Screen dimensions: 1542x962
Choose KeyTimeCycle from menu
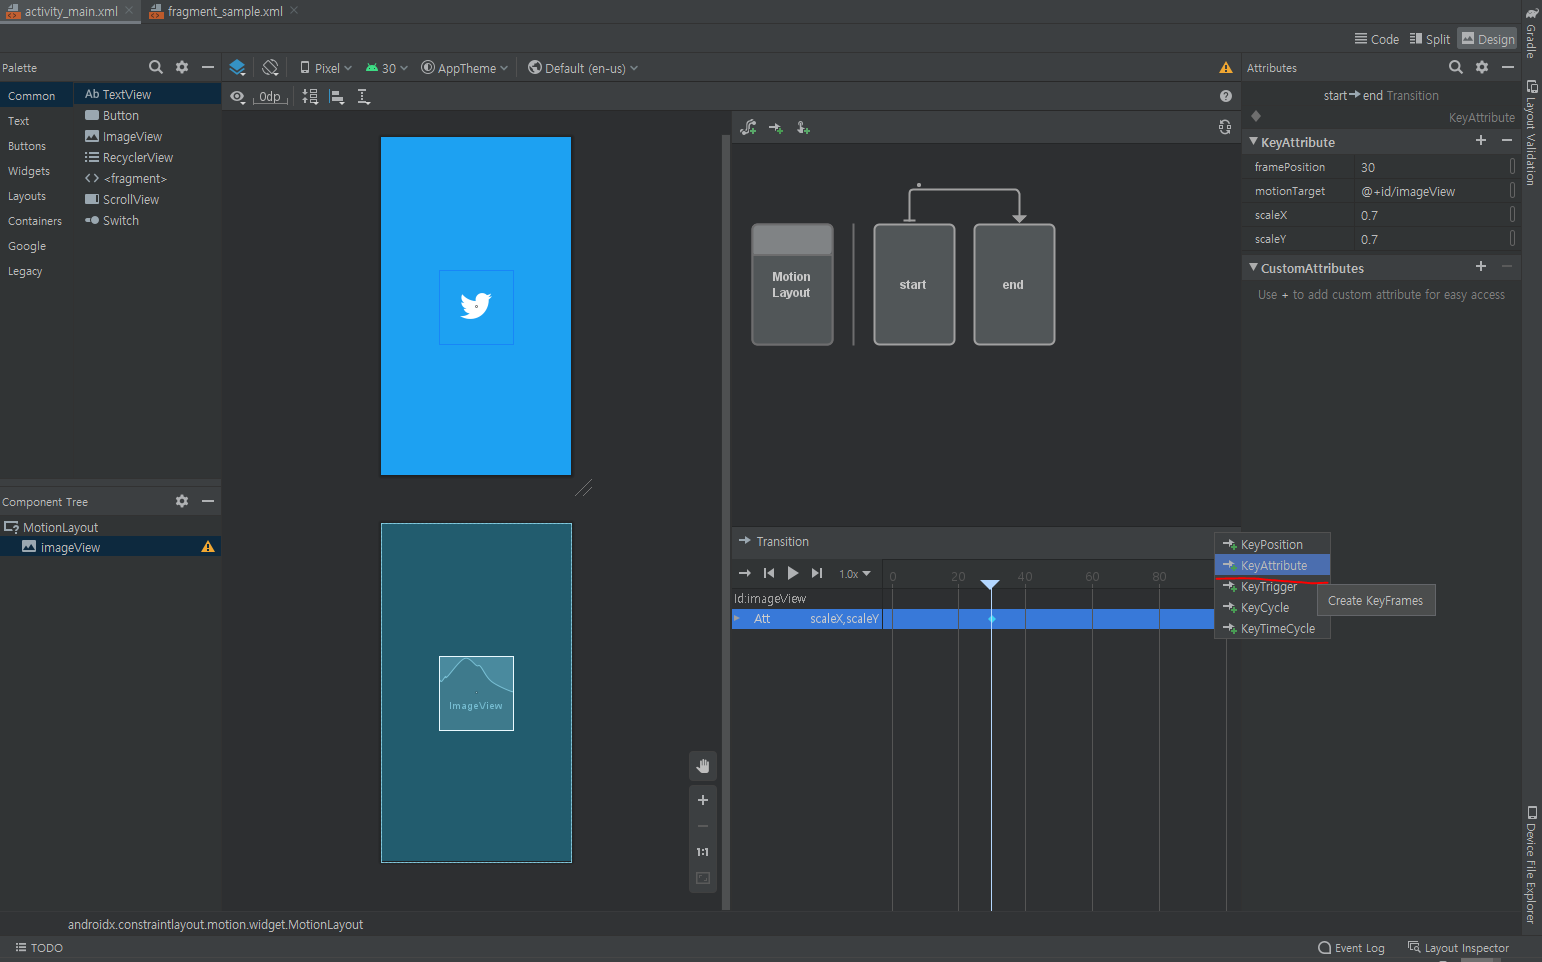coord(1272,629)
